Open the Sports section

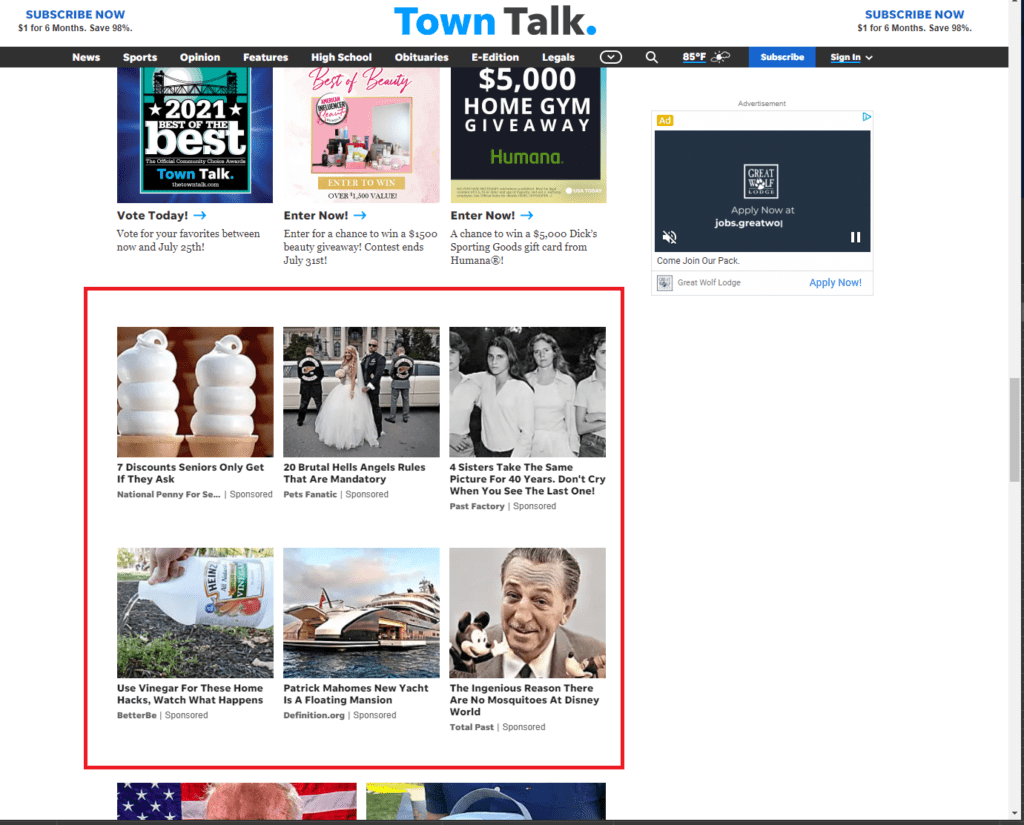140,57
